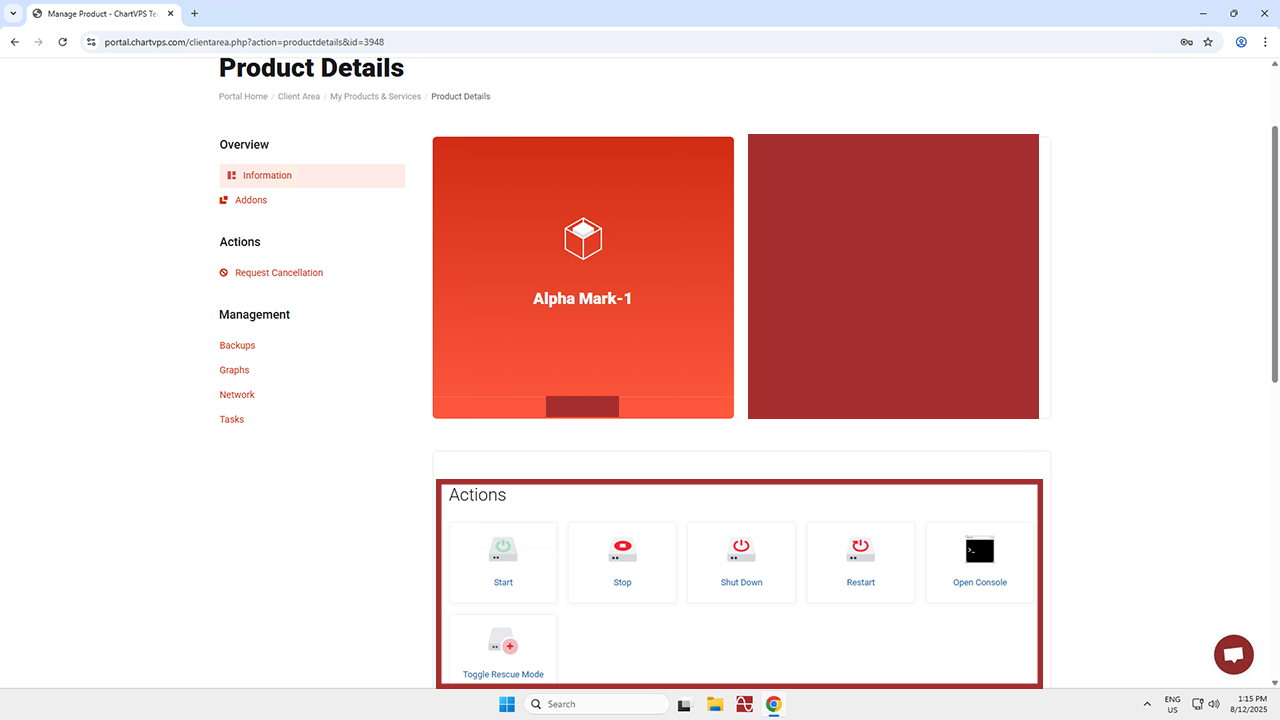Bookmark this page with star icon
This screenshot has height=720, width=1280.
[1208, 42]
